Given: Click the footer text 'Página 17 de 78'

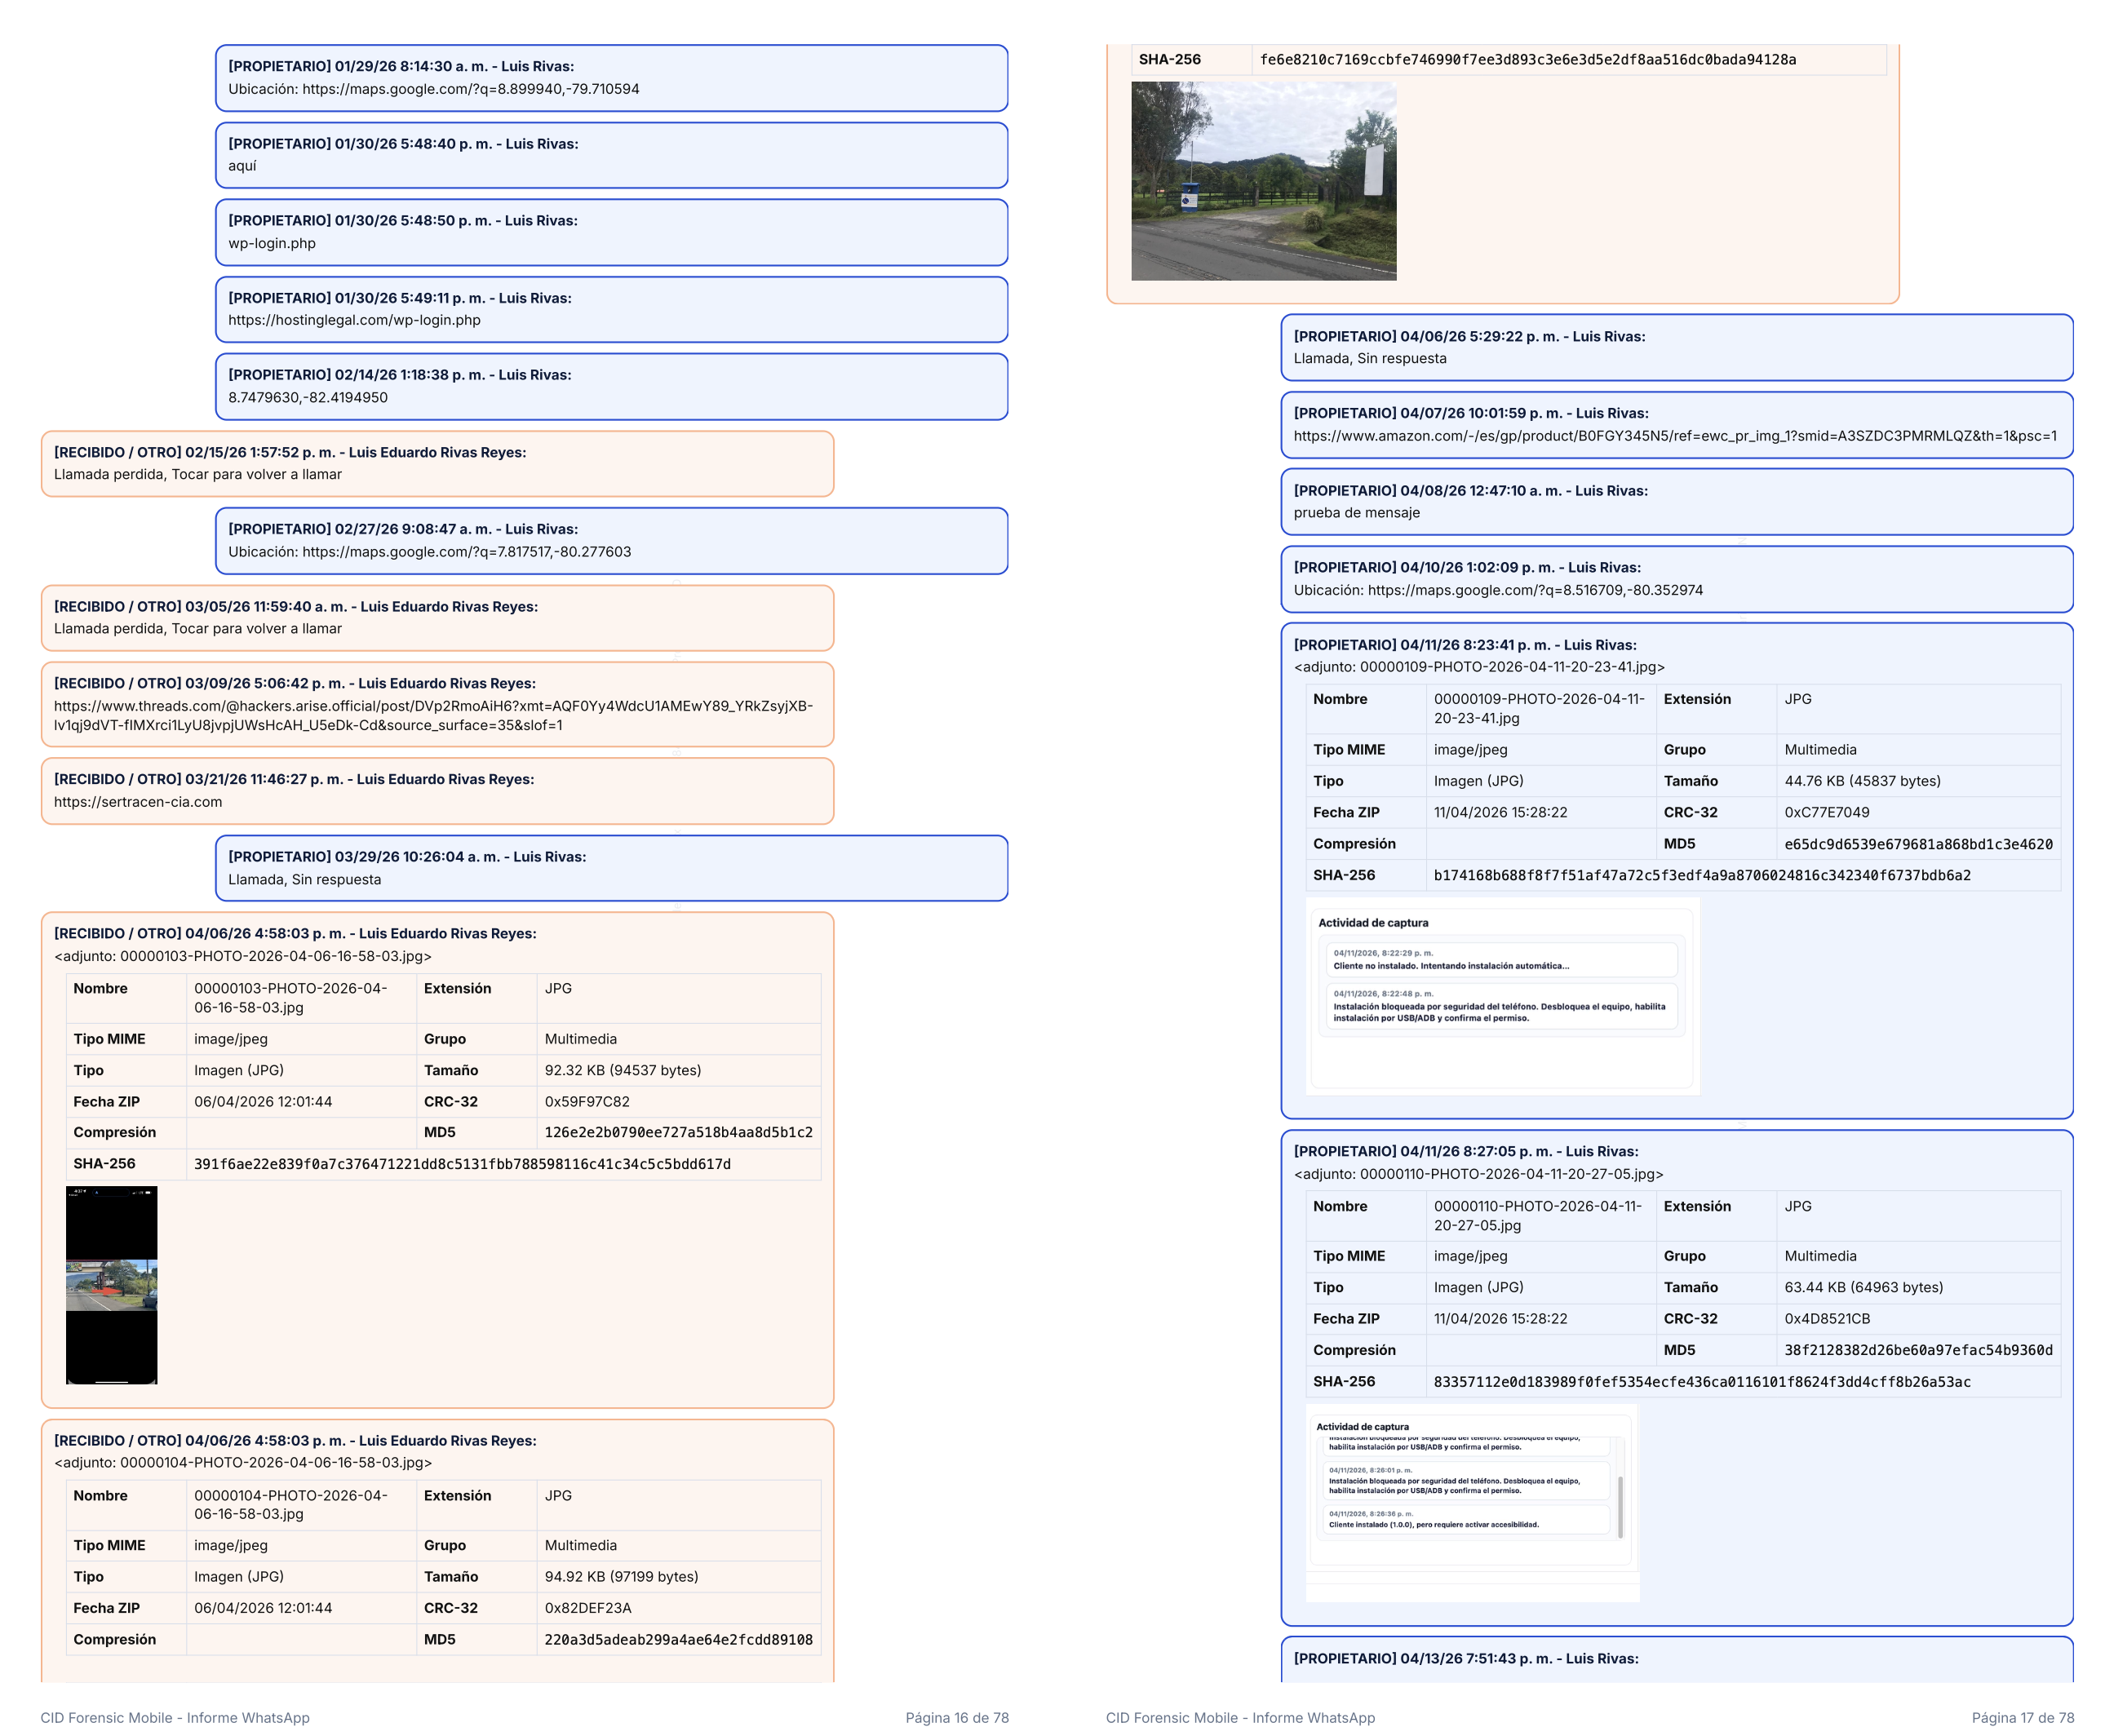Looking at the screenshot, I should pyautogui.click(x=2023, y=1718).
